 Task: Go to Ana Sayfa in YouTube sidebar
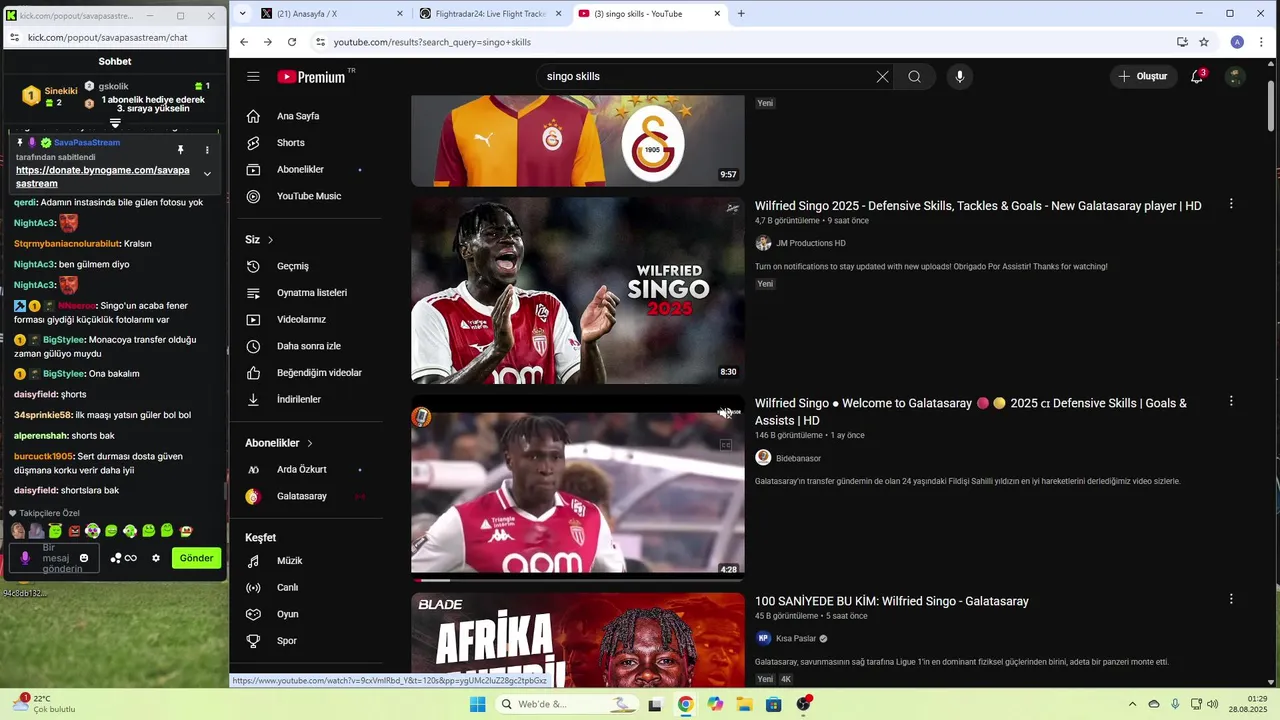coord(310,116)
